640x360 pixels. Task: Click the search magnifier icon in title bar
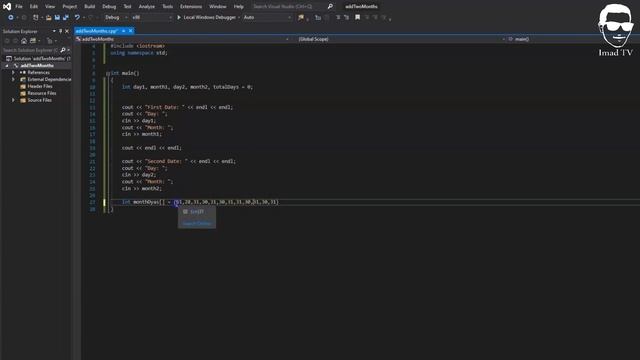pyautogui.click(x=330, y=7)
